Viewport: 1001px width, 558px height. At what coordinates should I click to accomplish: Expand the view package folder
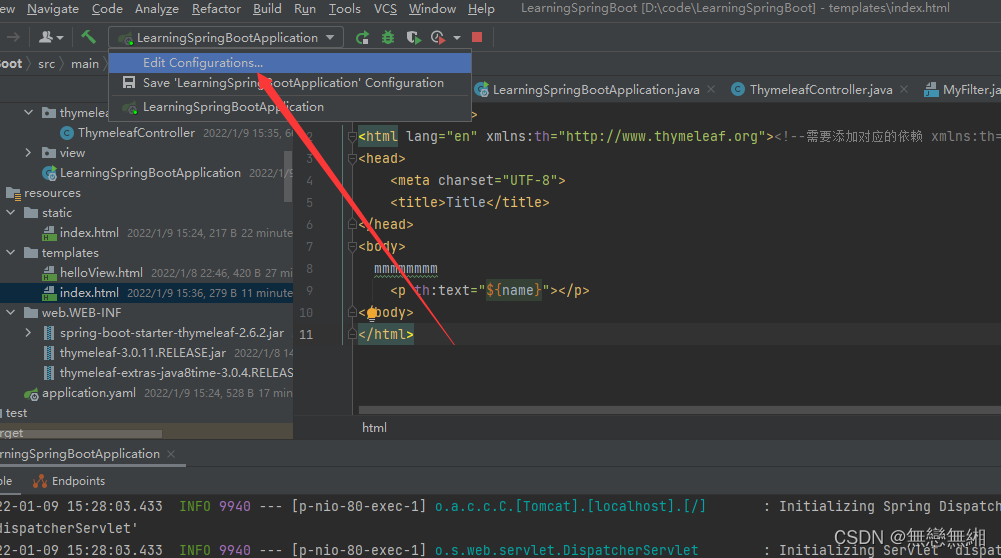click(x=28, y=153)
